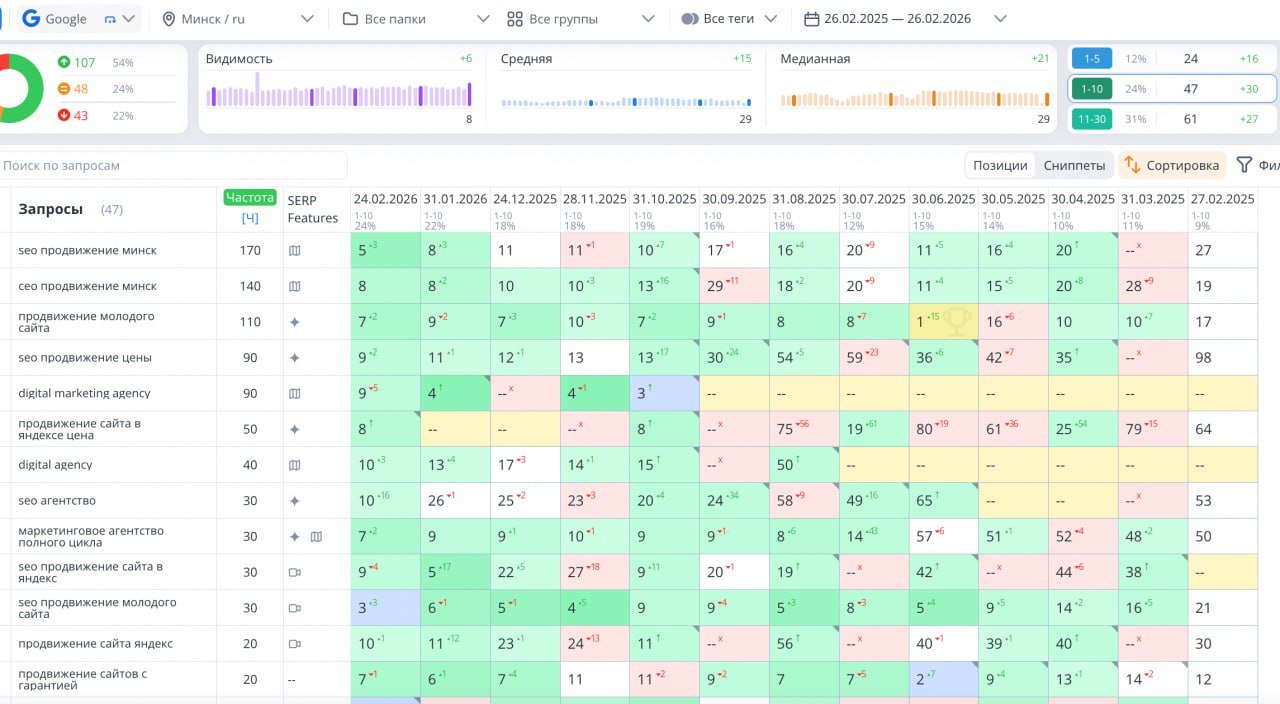This screenshot has height=704, width=1280.
Task: Click the green "Частота" column badge
Action: click(249, 197)
